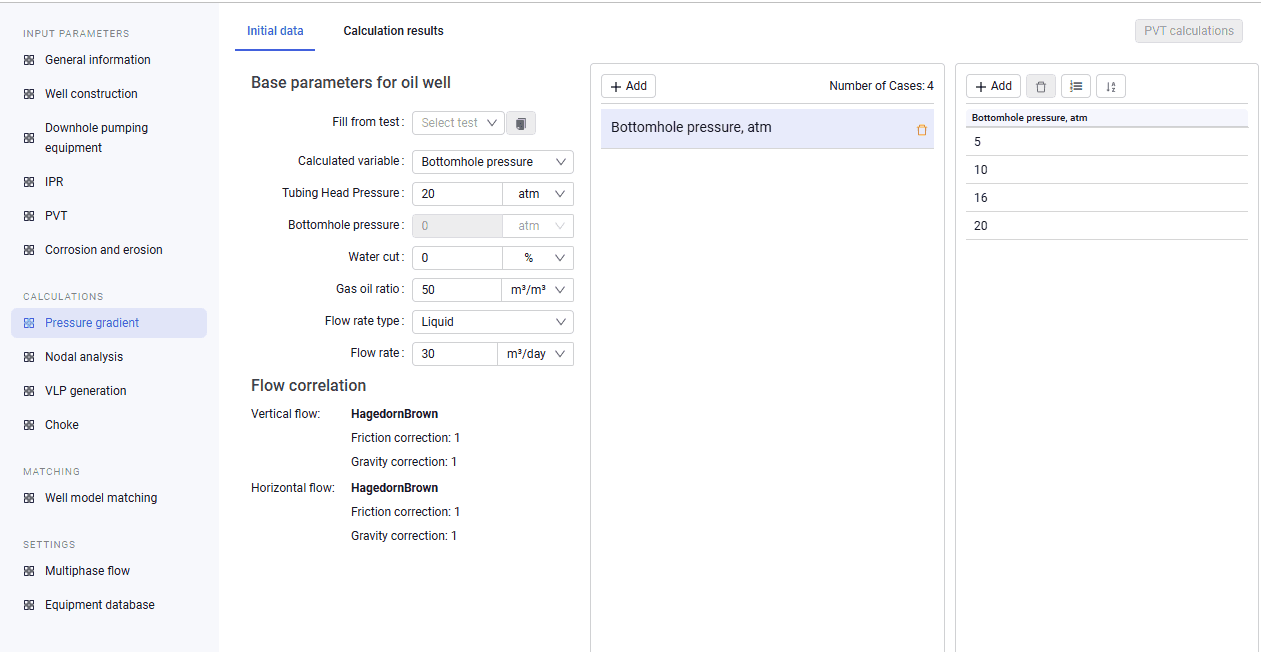
Task: Click Add button above the values table
Action: pyautogui.click(x=993, y=86)
